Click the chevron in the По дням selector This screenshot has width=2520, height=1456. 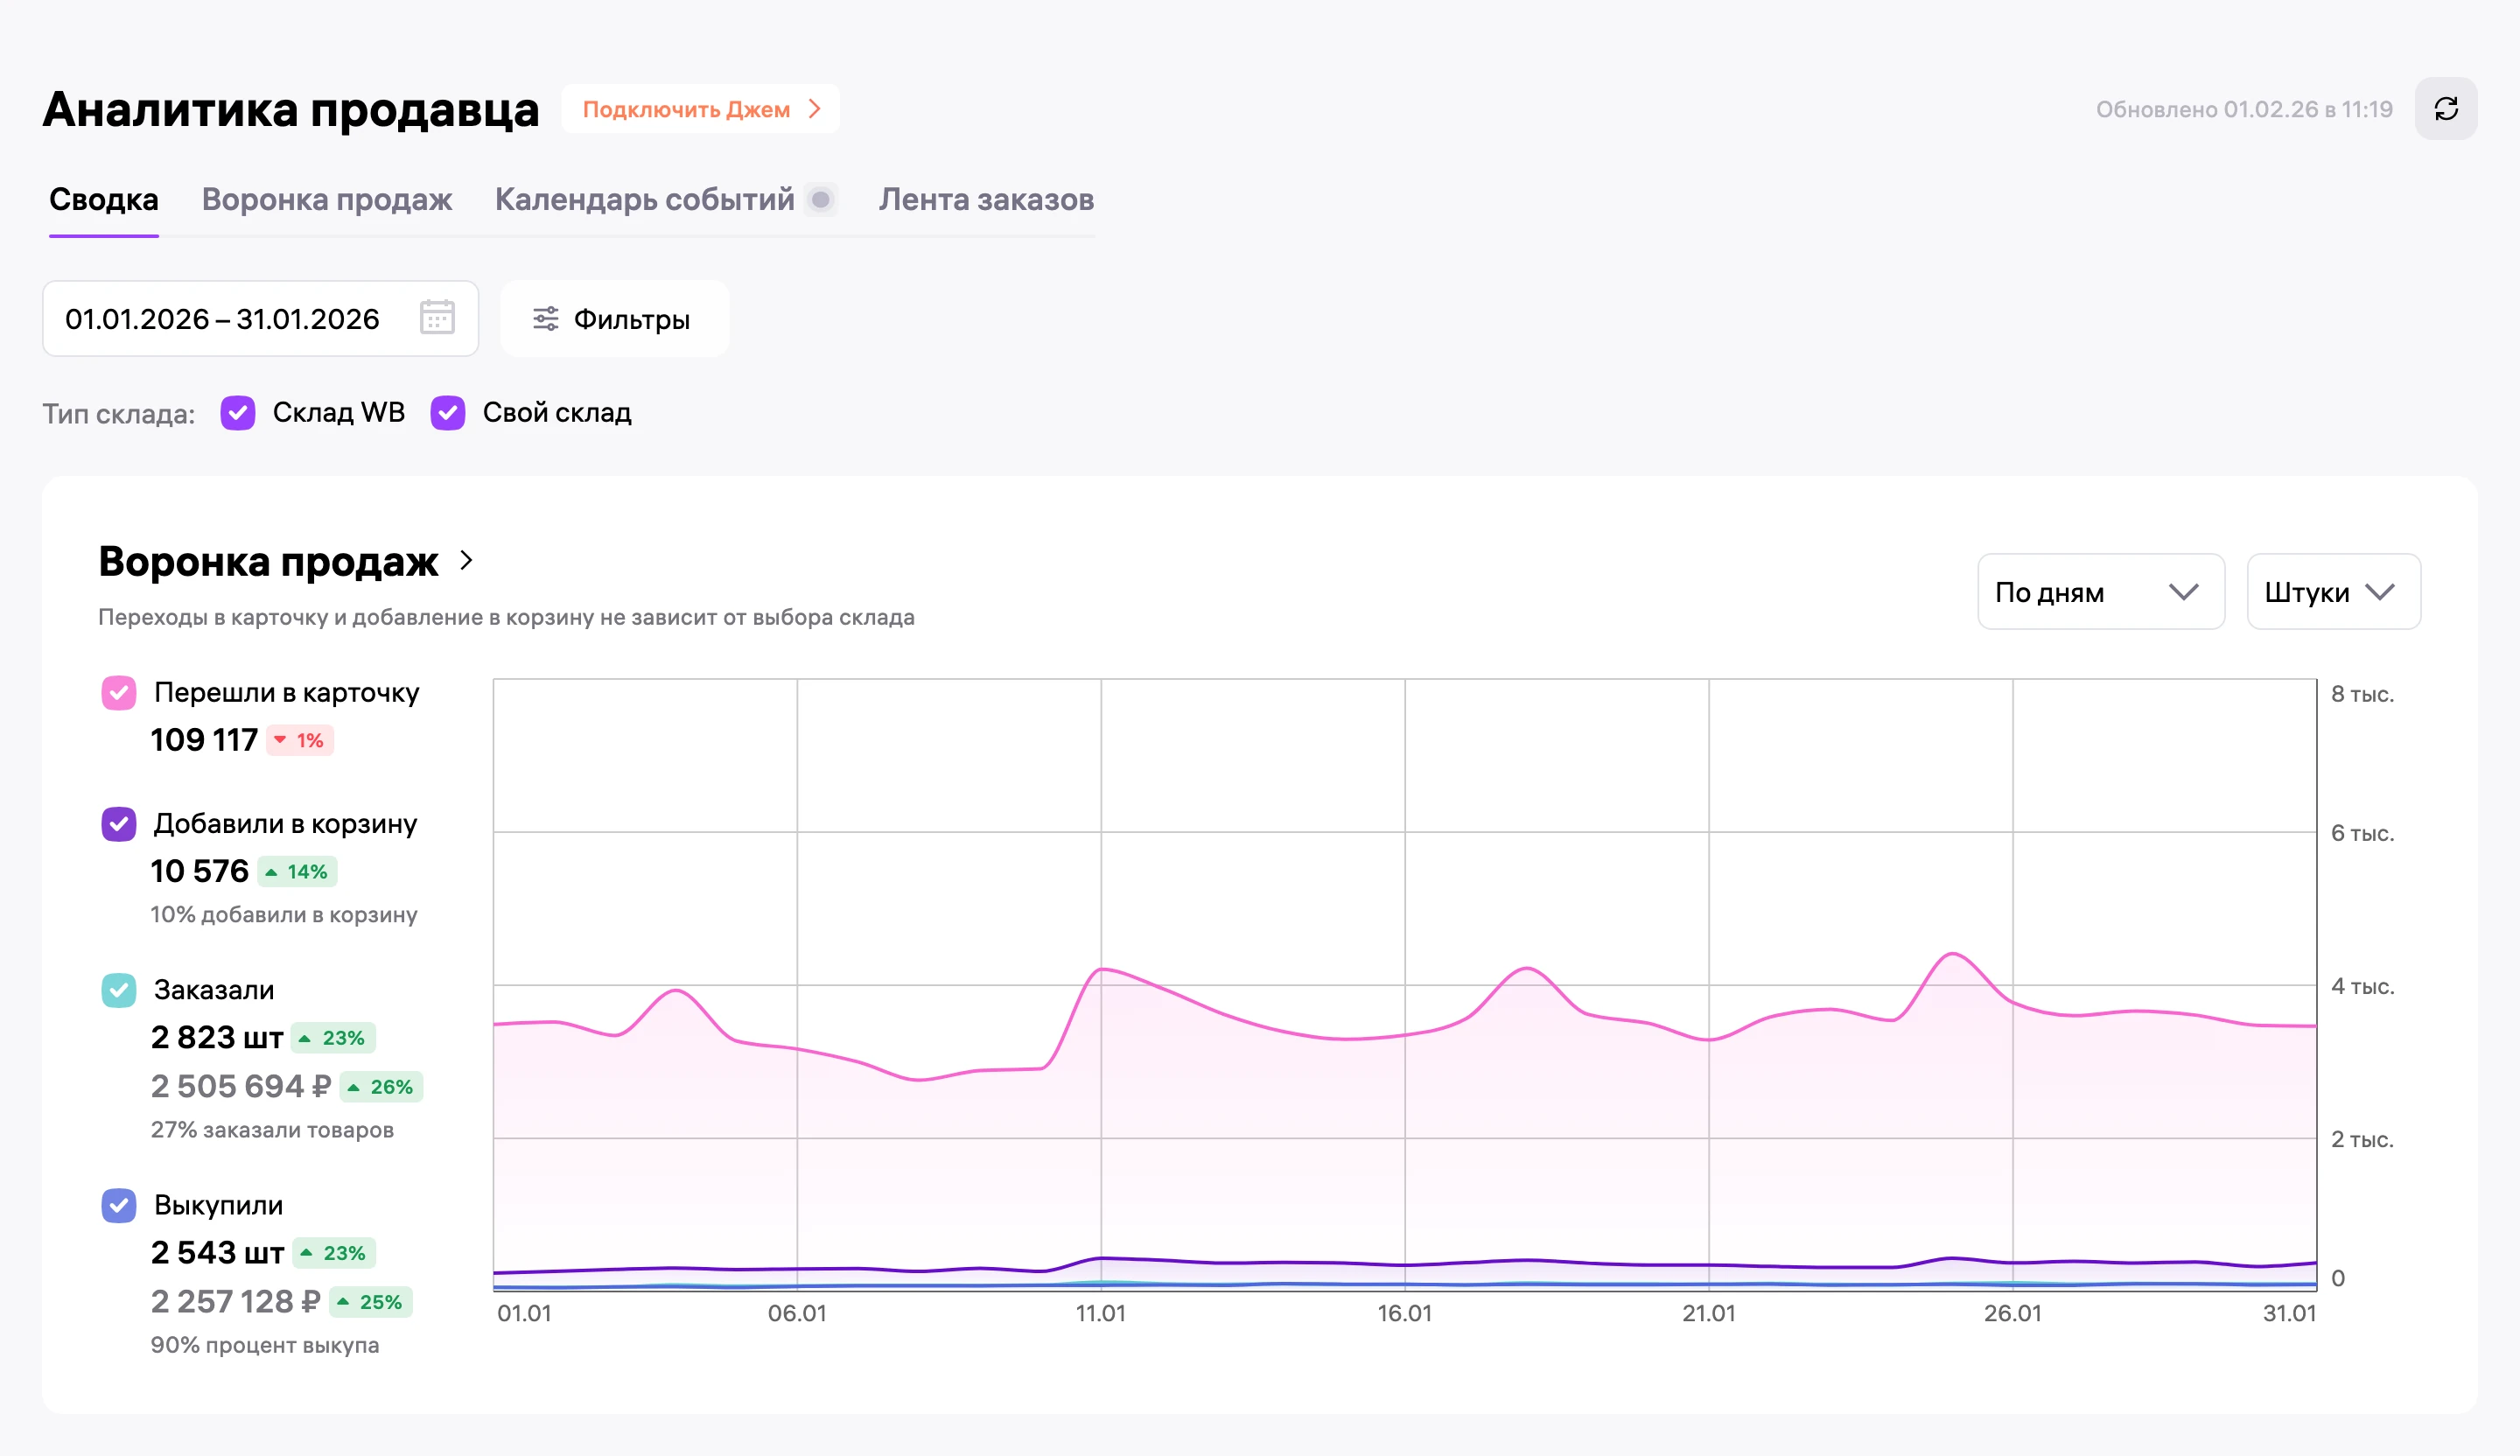[2183, 592]
